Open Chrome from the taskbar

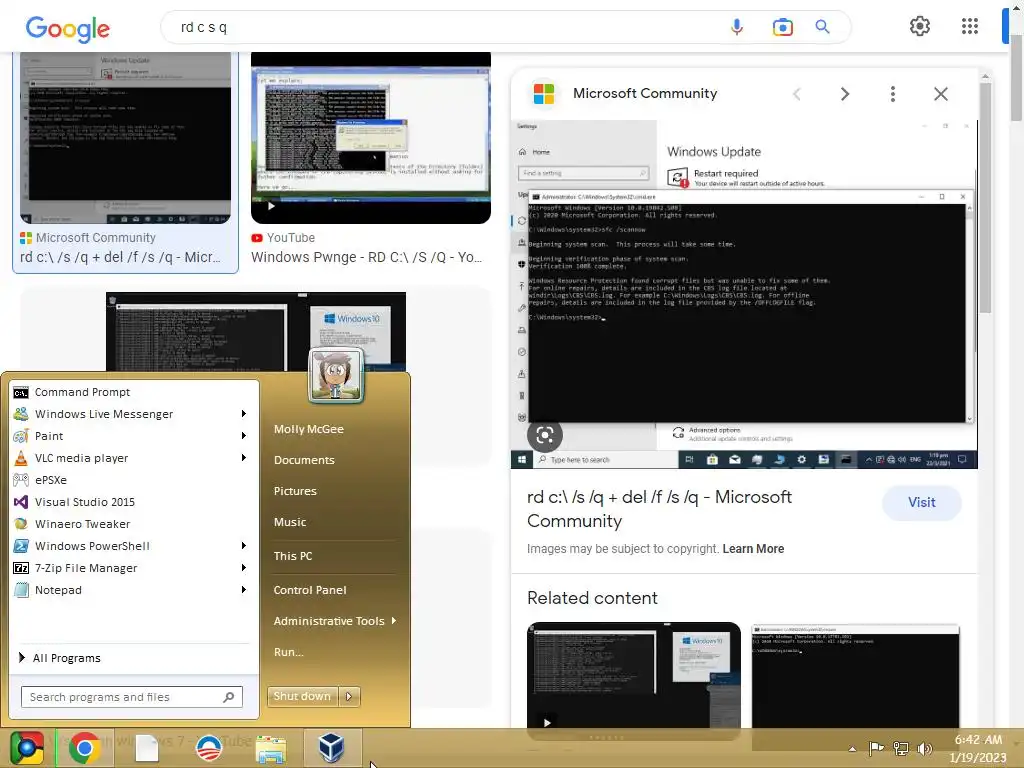84,748
